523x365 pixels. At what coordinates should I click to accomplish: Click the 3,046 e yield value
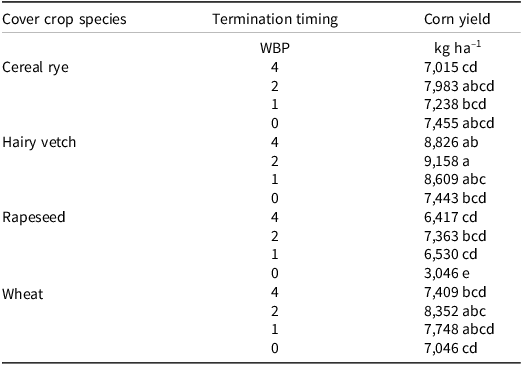click(x=447, y=274)
